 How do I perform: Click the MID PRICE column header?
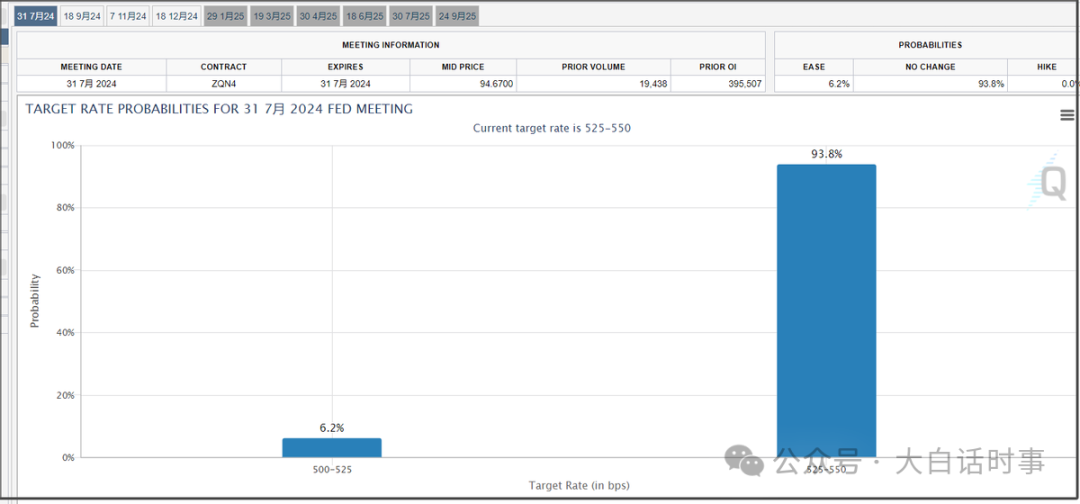pos(463,67)
